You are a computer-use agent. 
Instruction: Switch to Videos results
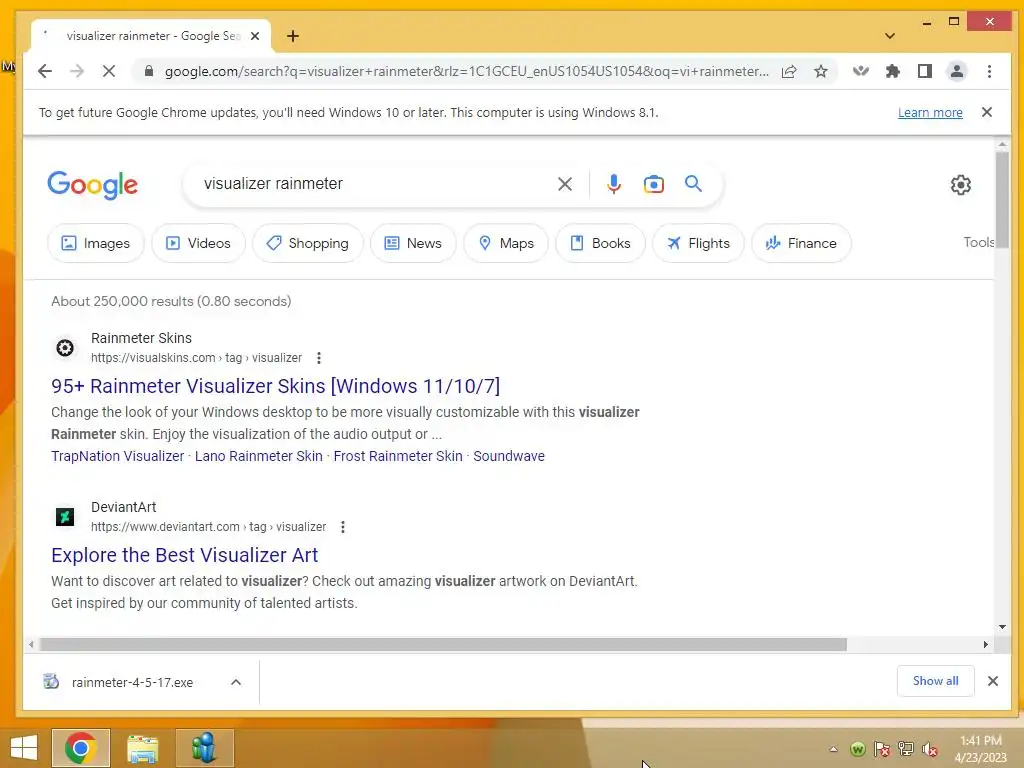[198, 243]
